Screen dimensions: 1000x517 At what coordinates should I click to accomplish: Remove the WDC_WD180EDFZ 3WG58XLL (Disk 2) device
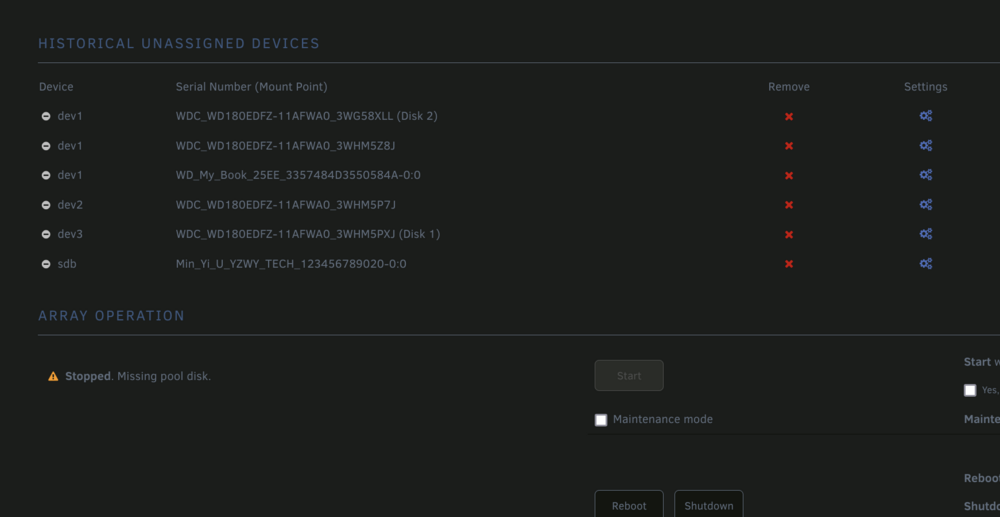coord(789,117)
